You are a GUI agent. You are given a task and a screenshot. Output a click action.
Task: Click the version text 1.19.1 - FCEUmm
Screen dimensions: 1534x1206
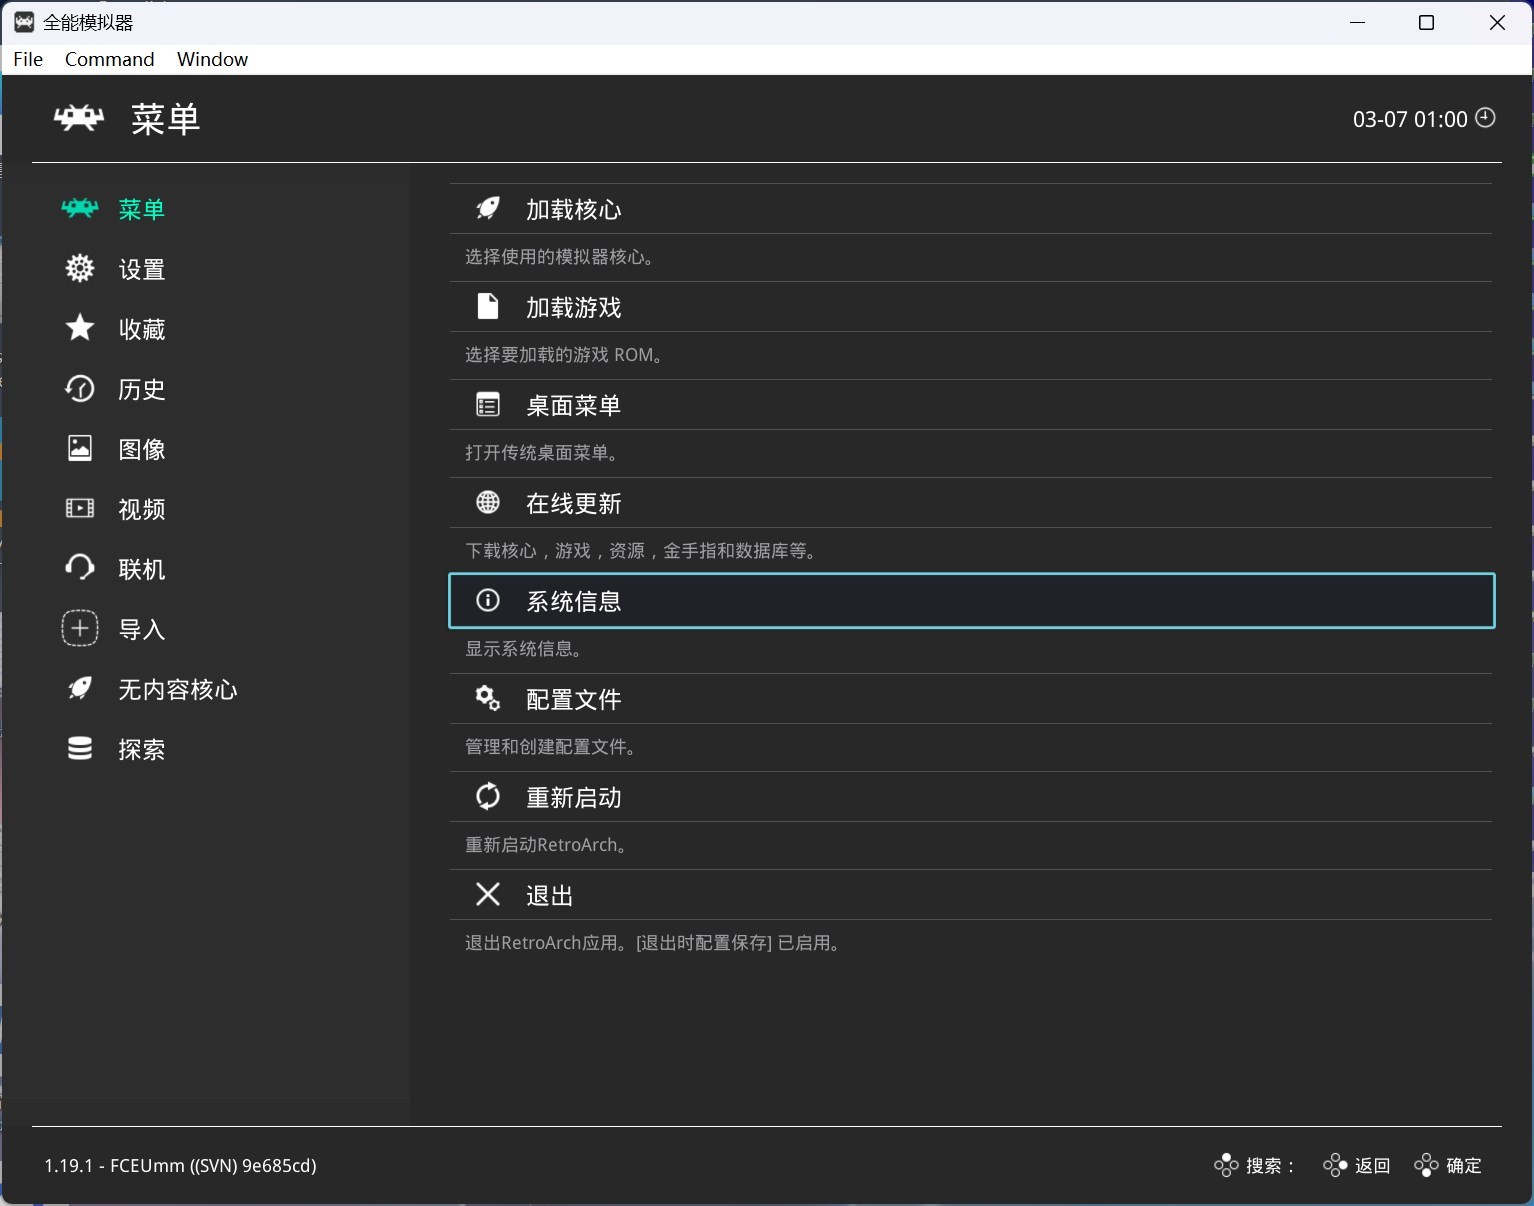tap(181, 1165)
